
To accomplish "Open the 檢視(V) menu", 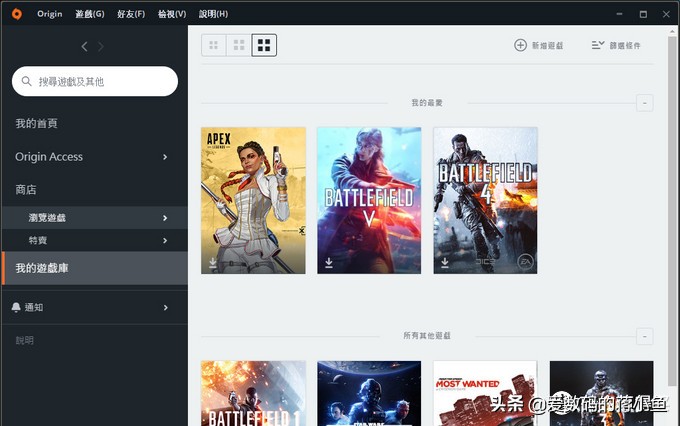I will tap(172, 14).
